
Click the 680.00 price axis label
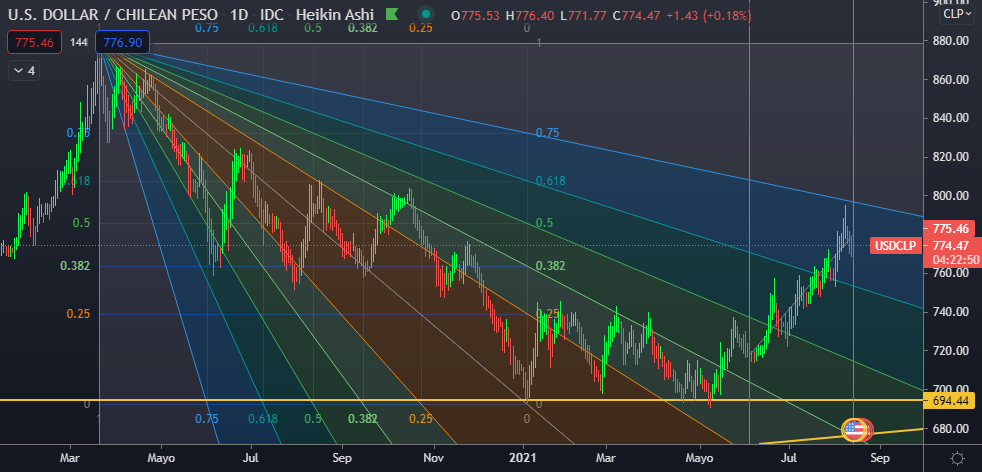tap(951, 429)
